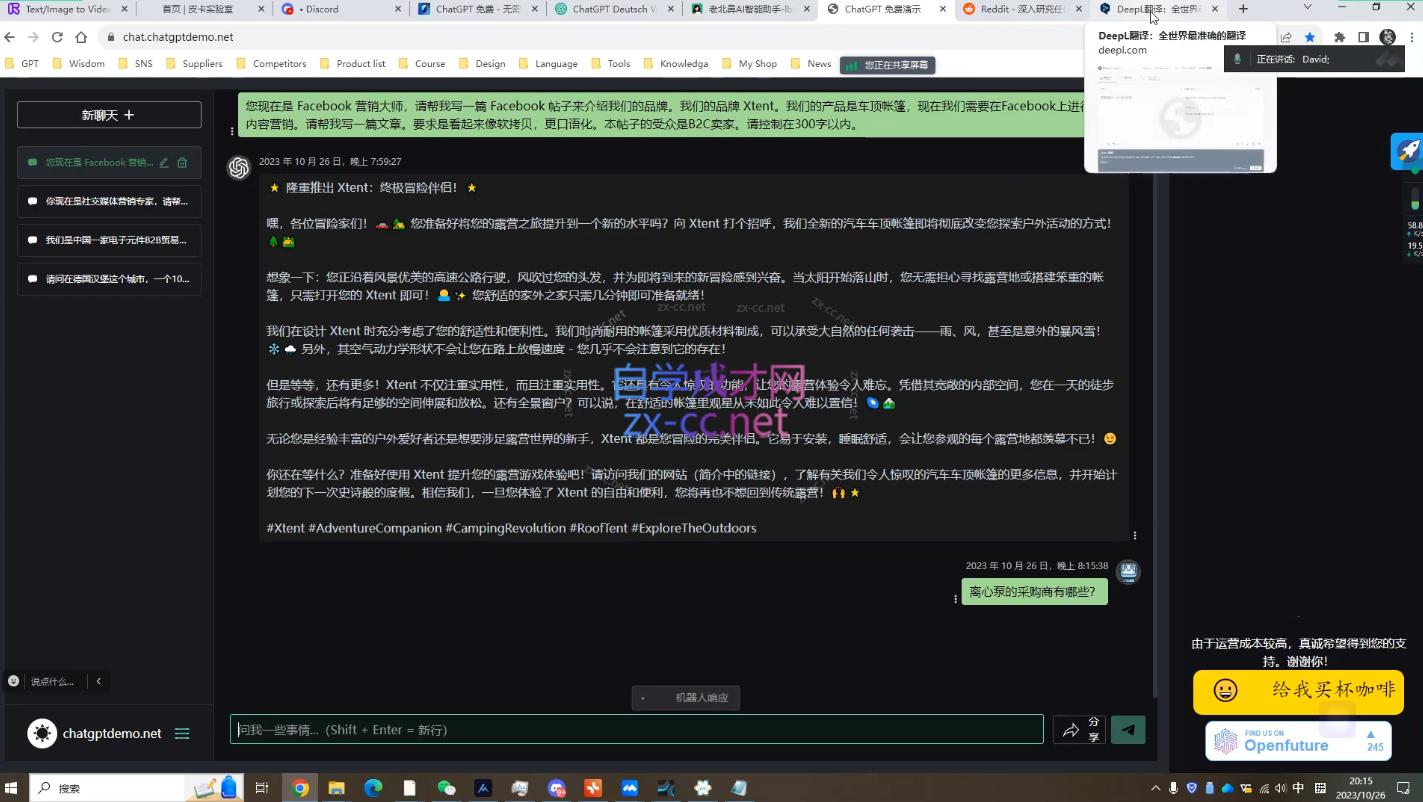Reload the page with the refresh icon
Image resolution: width=1423 pixels, height=802 pixels.
tap(57, 37)
